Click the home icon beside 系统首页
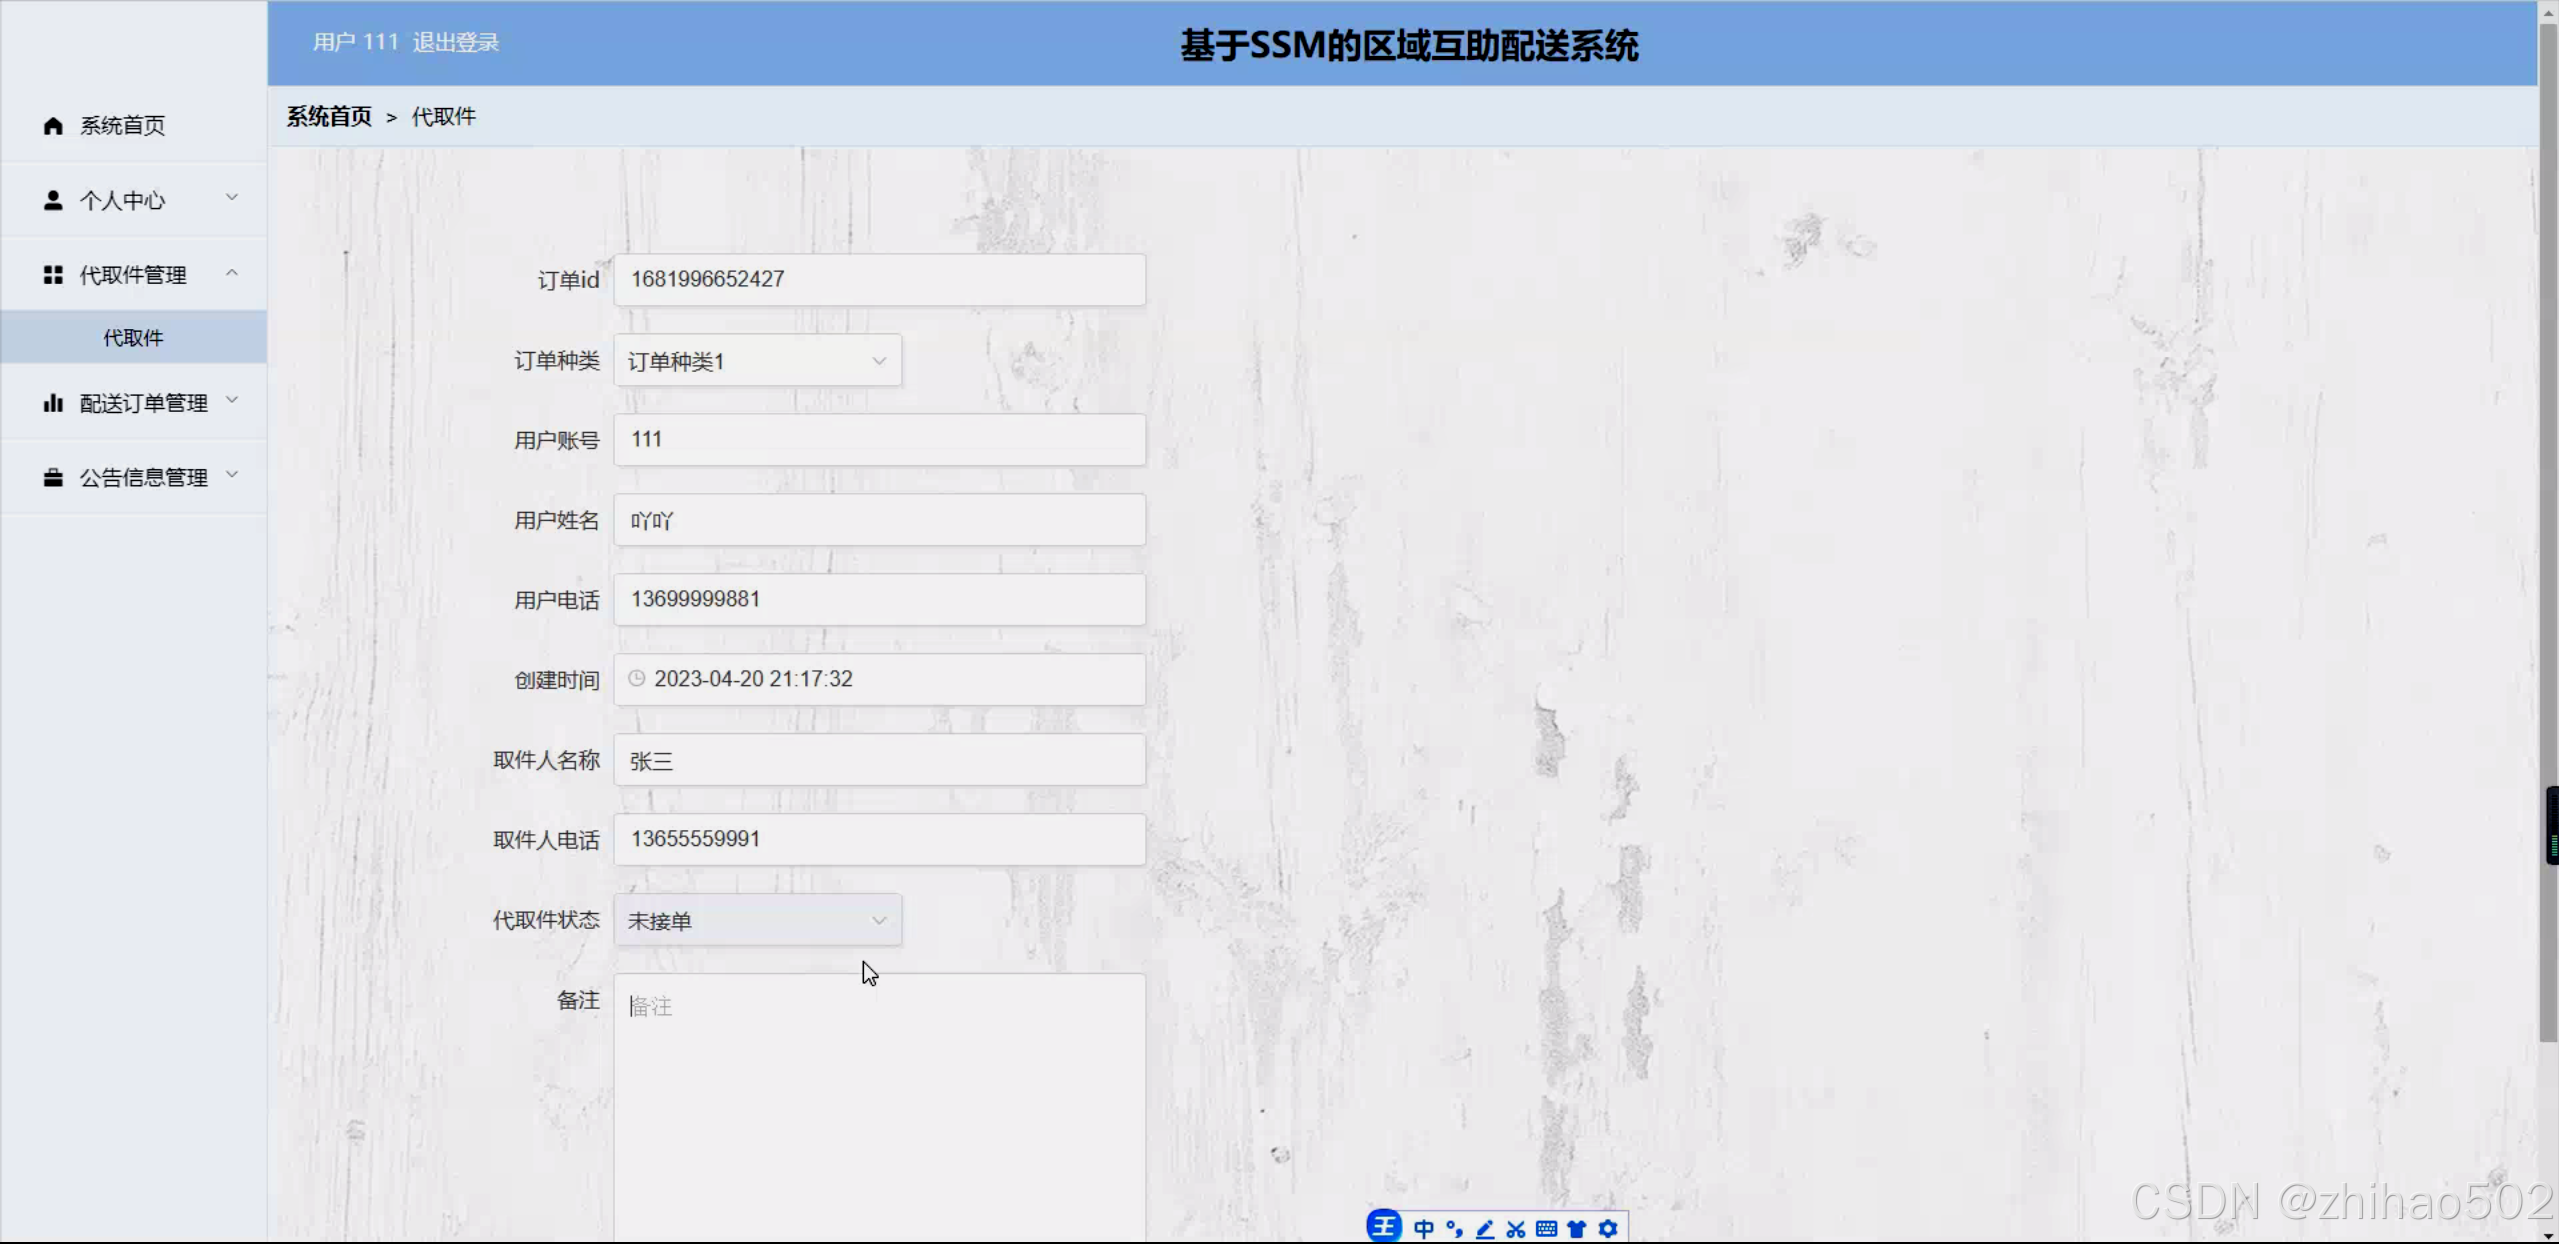 (53, 125)
